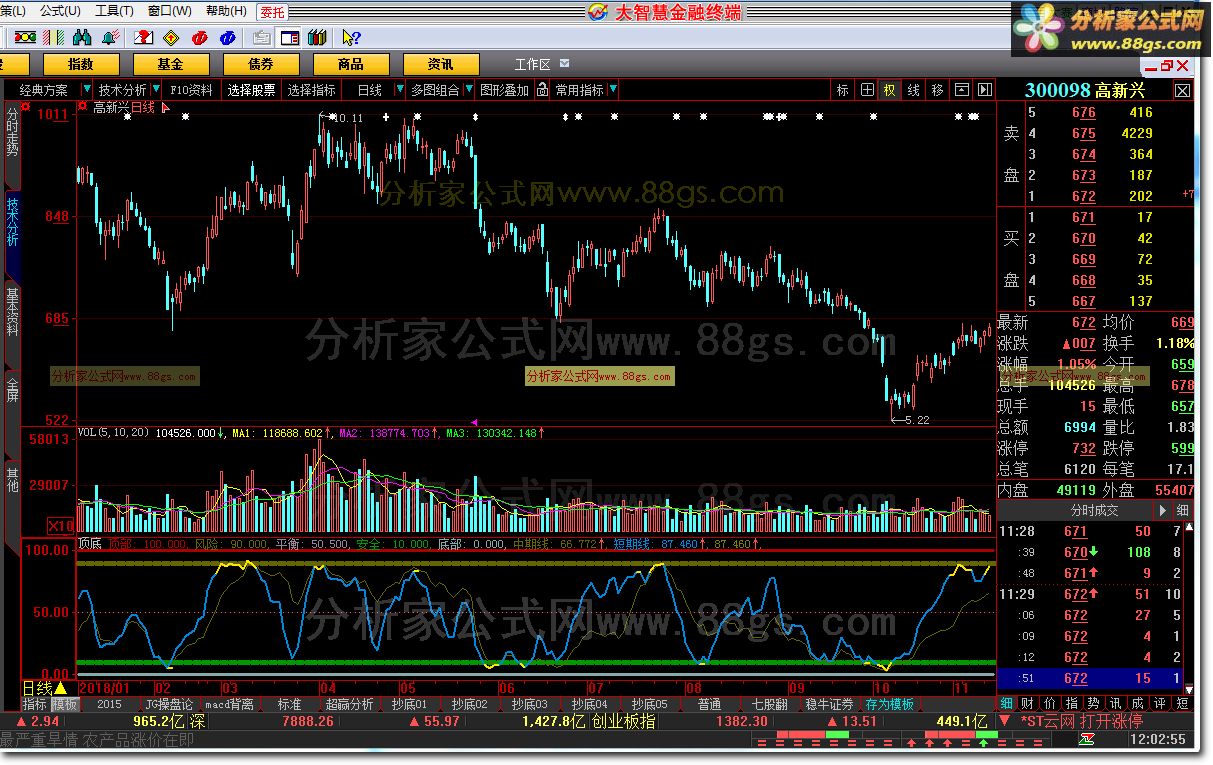Viewport: 1213px width, 765px height.
Task: Close the 300098 quote panel with X box
Action: click(1182, 91)
